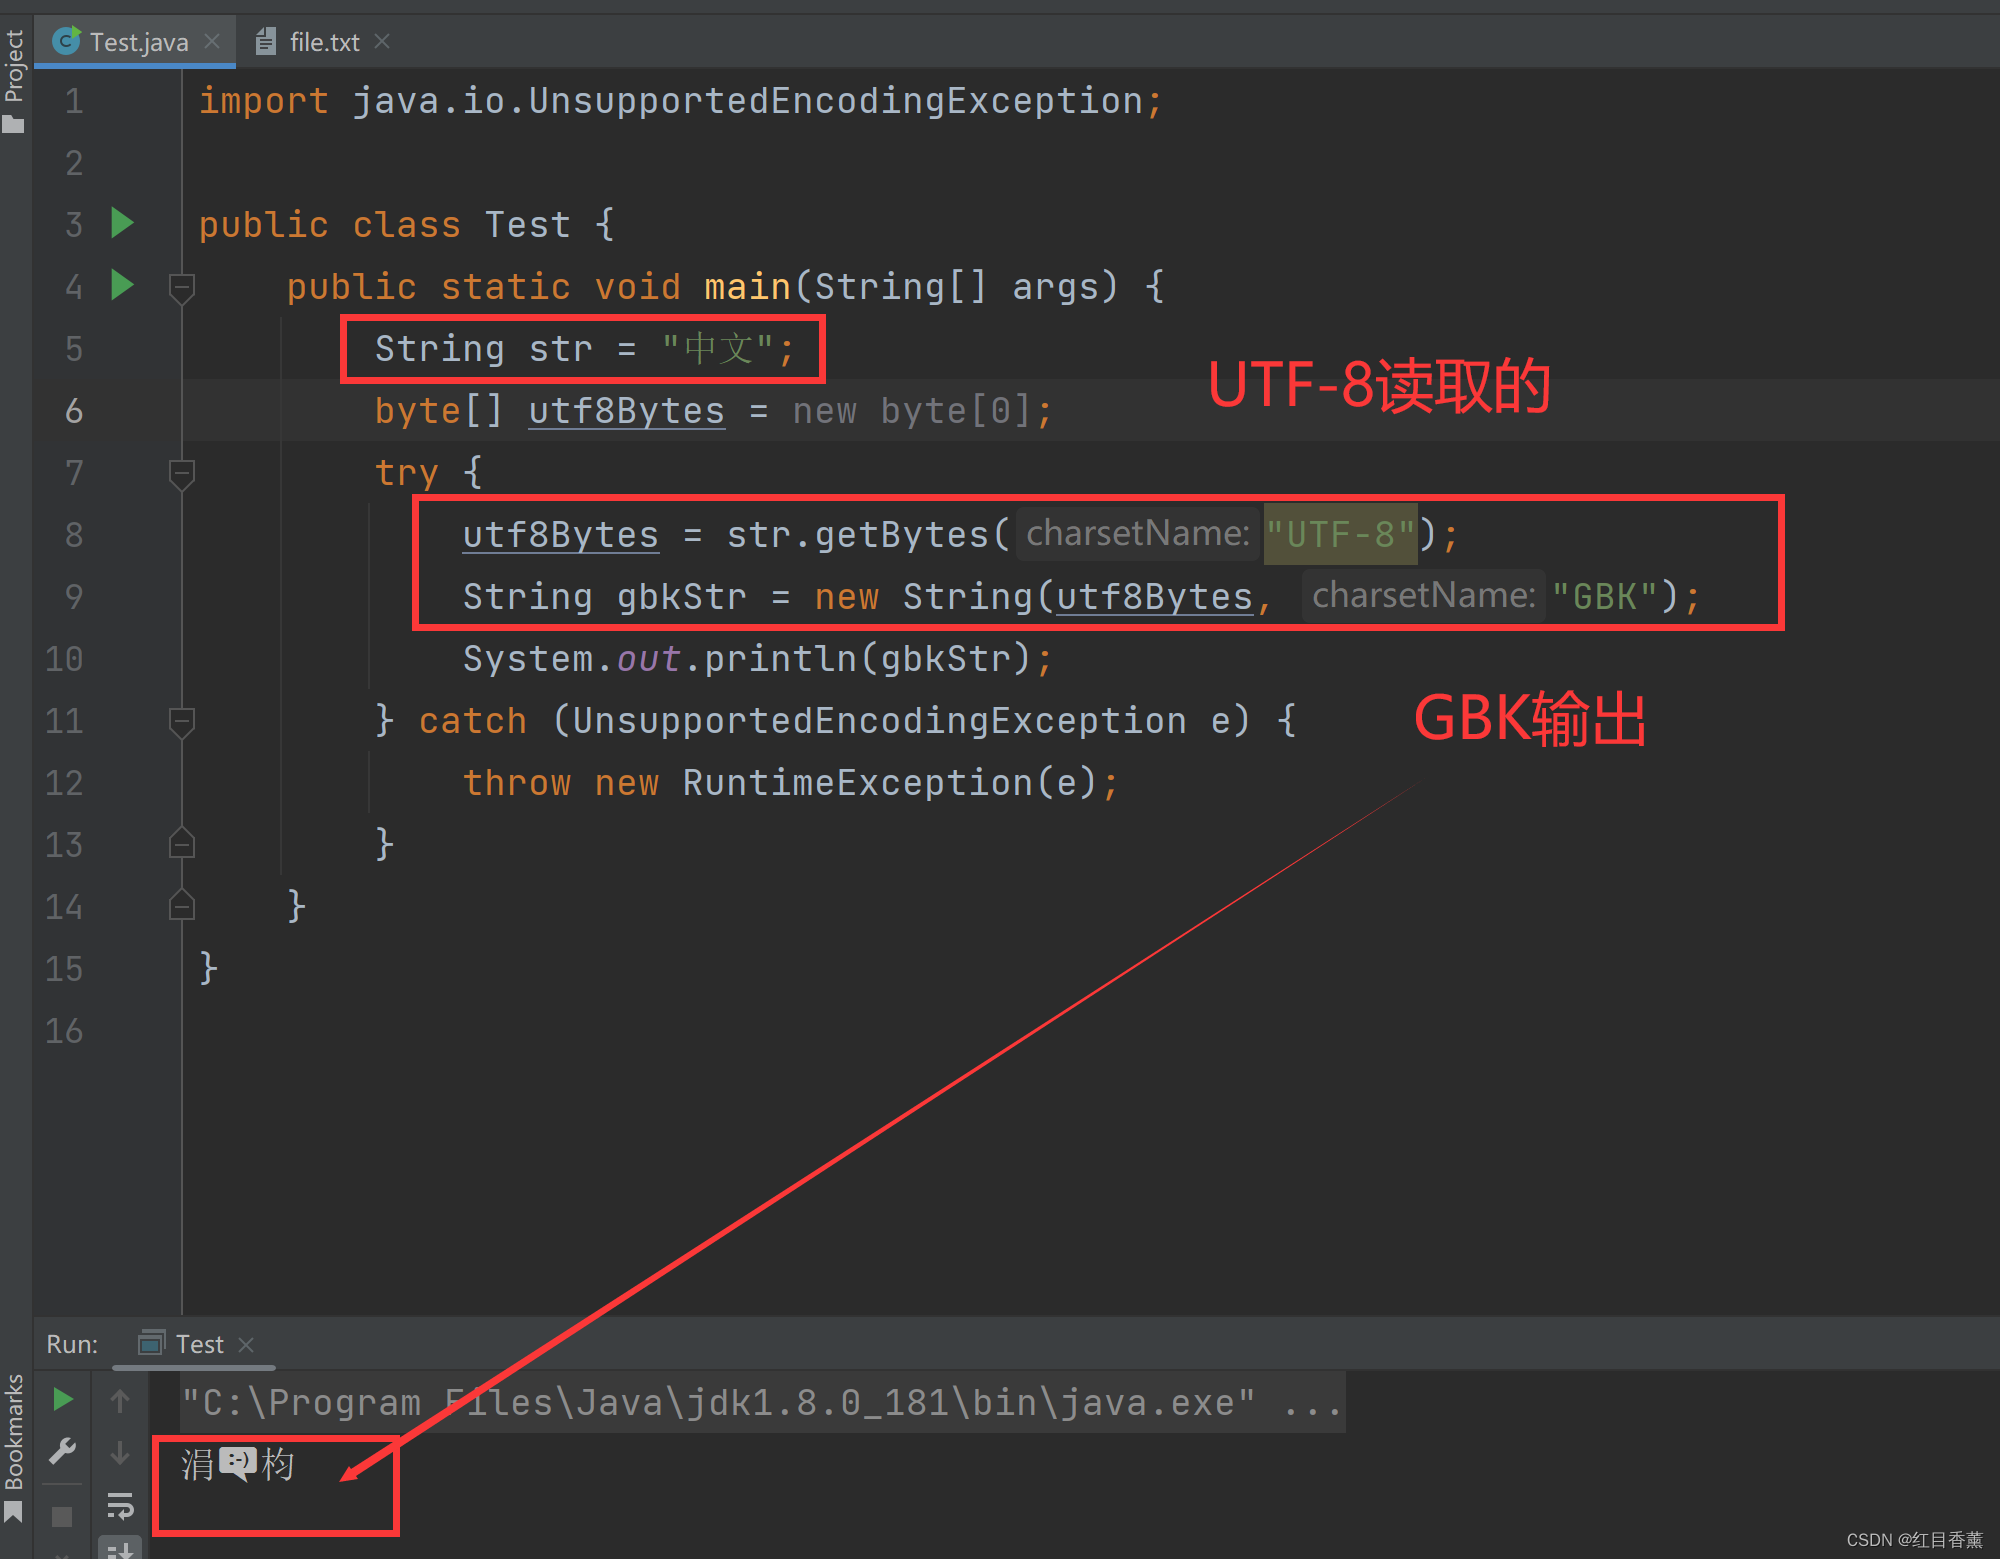The height and width of the screenshot is (1559, 2000).
Task: Click line number 10 in the gutter
Action: [x=65, y=659]
